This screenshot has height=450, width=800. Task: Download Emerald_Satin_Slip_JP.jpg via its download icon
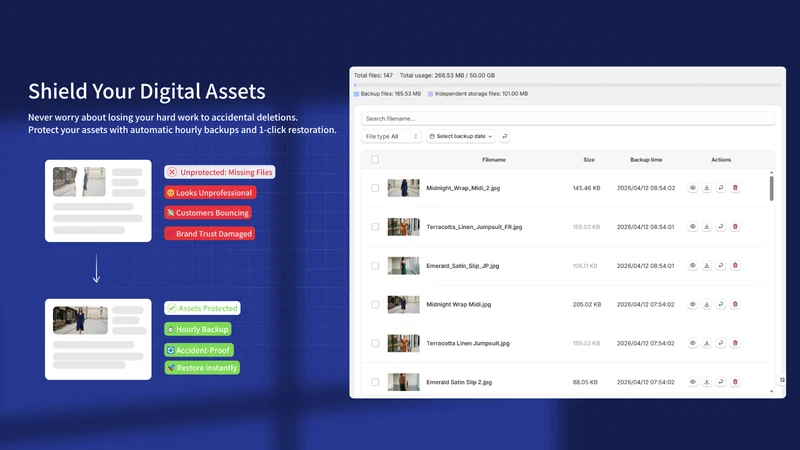click(707, 265)
